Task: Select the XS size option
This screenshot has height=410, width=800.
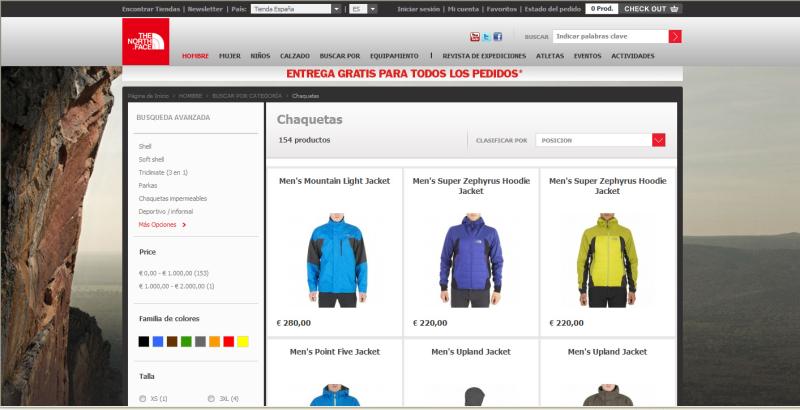Action: click(142, 399)
